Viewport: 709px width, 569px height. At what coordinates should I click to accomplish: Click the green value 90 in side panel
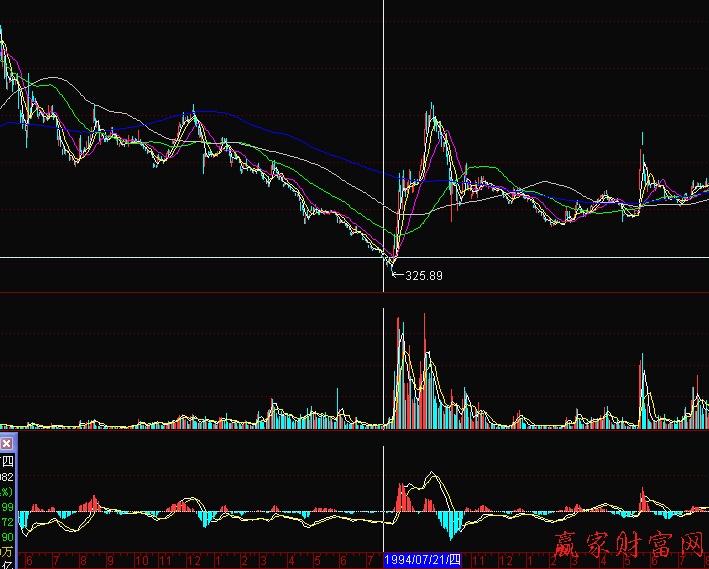tap(7, 537)
